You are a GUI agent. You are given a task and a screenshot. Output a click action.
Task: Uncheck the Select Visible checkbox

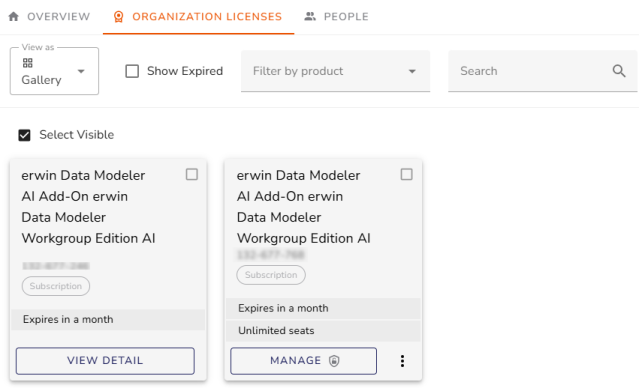[24, 135]
